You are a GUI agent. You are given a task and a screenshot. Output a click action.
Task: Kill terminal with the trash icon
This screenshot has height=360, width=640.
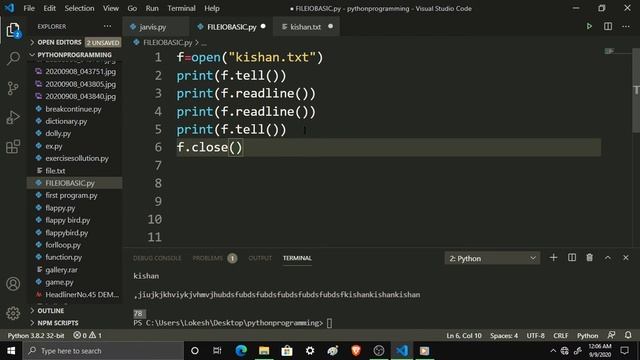coord(589,258)
